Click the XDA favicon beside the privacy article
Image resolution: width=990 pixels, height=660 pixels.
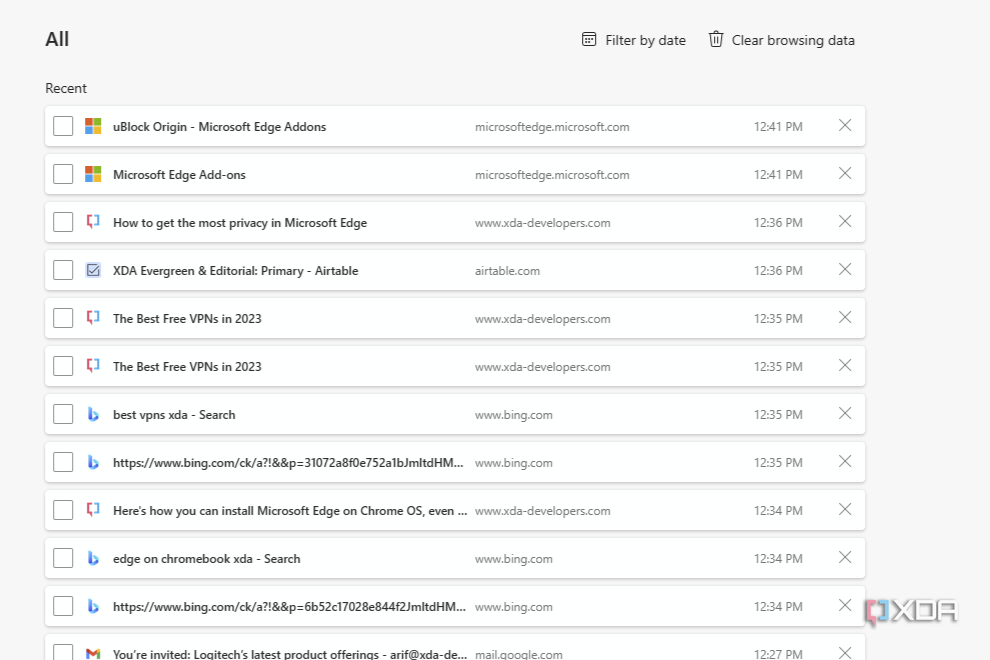92,222
